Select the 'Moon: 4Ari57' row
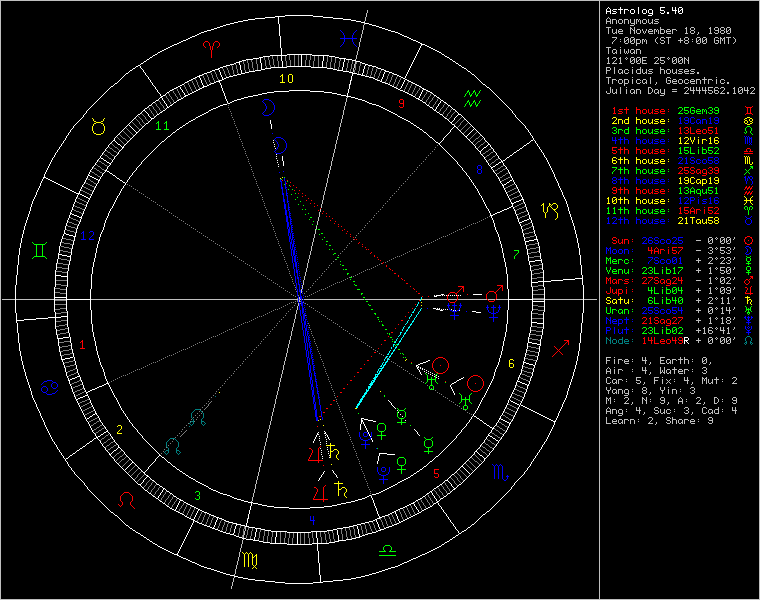760x600 pixels. pyautogui.click(x=680, y=251)
